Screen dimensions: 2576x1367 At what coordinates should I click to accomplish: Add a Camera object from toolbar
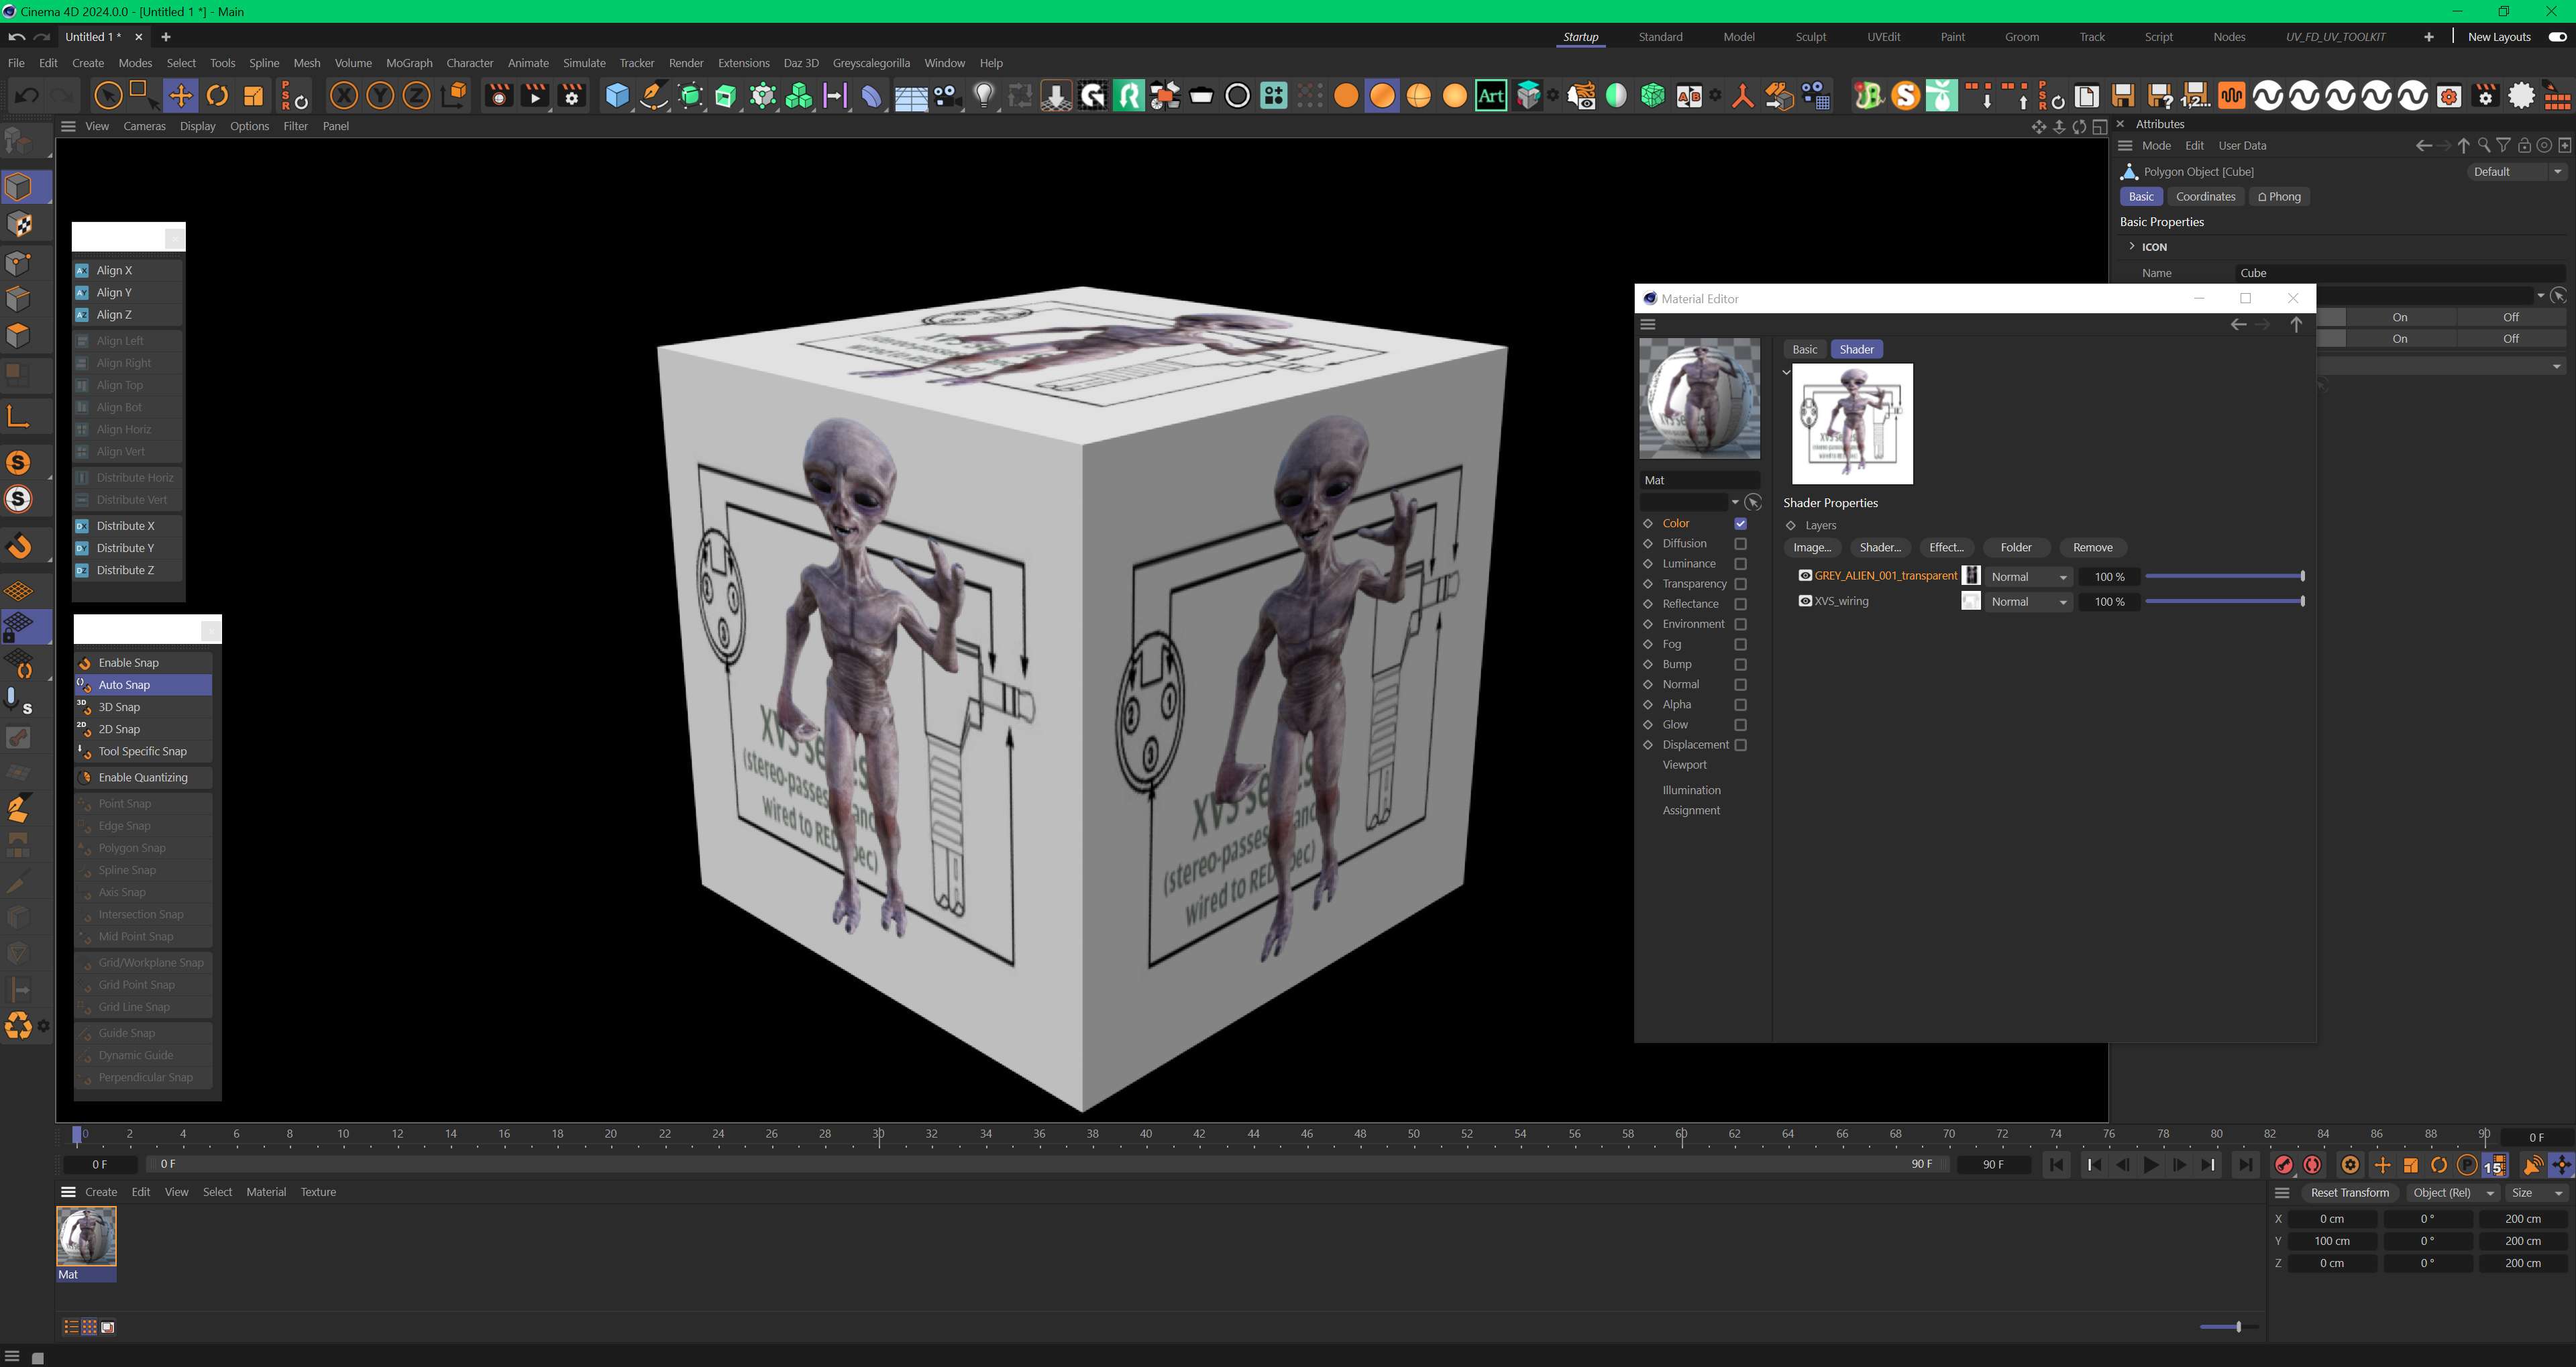[947, 96]
